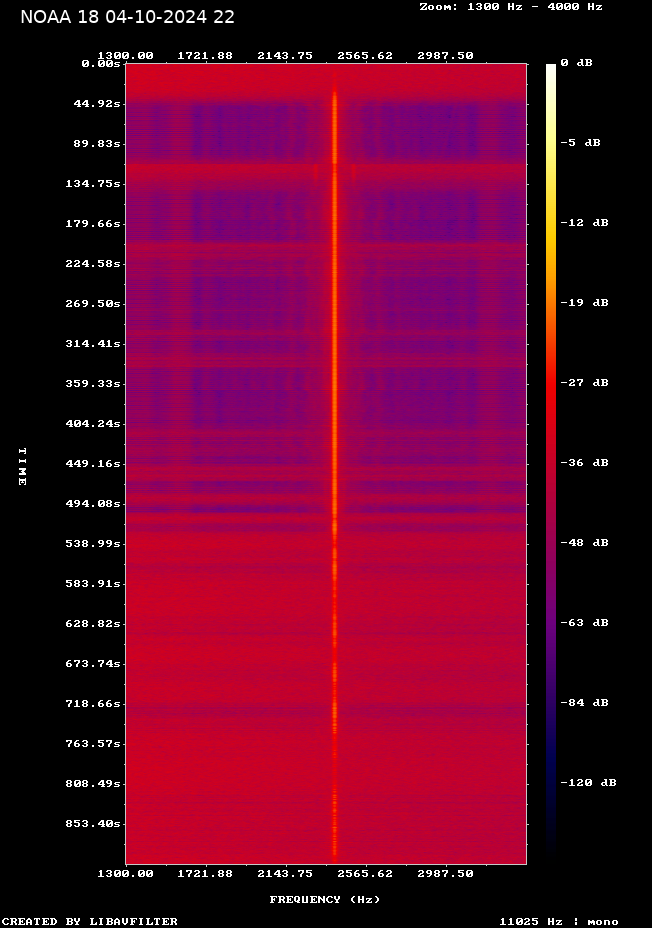Image resolution: width=652 pixels, height=928 pixels.
Task: Click the 1721.88 label on top frequency axis
Action: [205, 55]
